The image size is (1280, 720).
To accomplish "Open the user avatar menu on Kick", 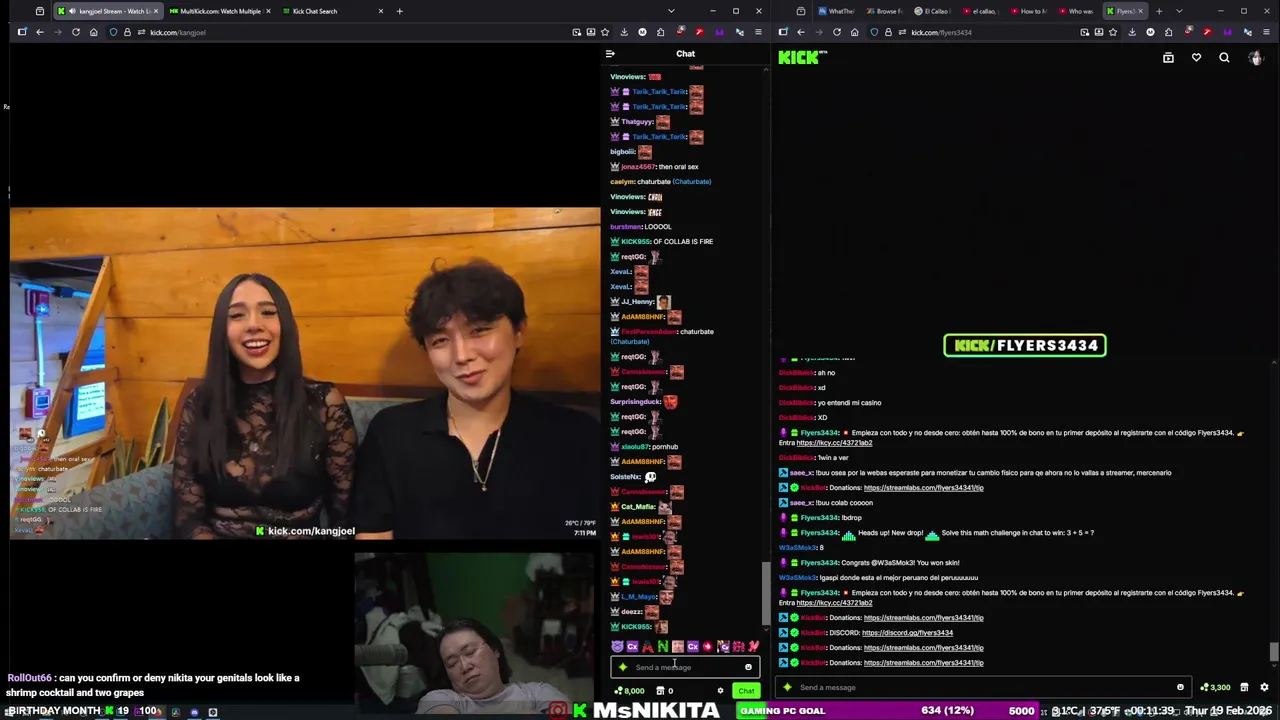I will point(1255,58).
